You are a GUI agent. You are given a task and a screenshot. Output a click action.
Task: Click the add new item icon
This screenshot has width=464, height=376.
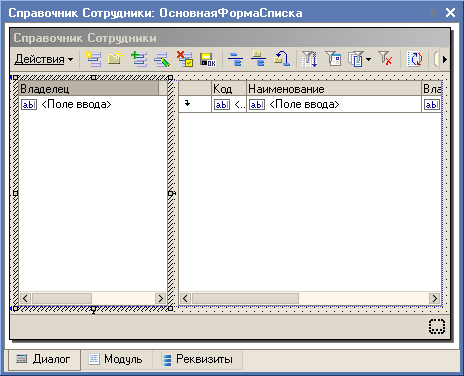tap(93, 59)
